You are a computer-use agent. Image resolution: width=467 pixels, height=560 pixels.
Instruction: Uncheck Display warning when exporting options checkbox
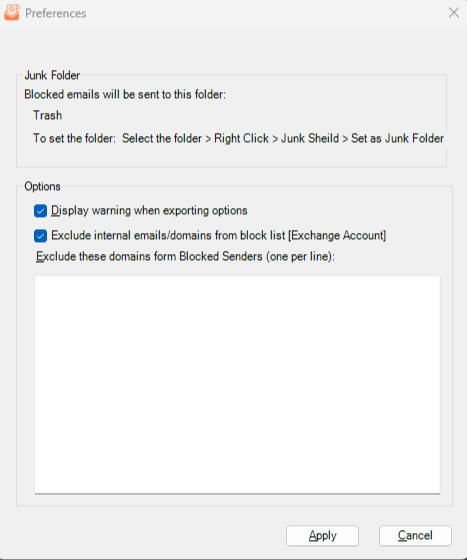click(x=40, y=211)
